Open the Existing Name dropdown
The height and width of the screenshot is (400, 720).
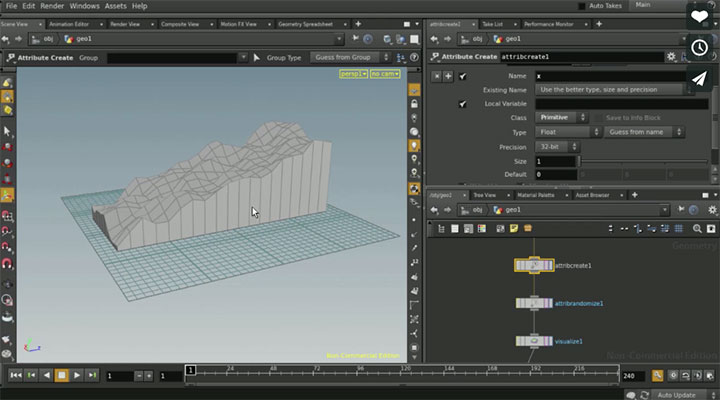tap(614, 90)
